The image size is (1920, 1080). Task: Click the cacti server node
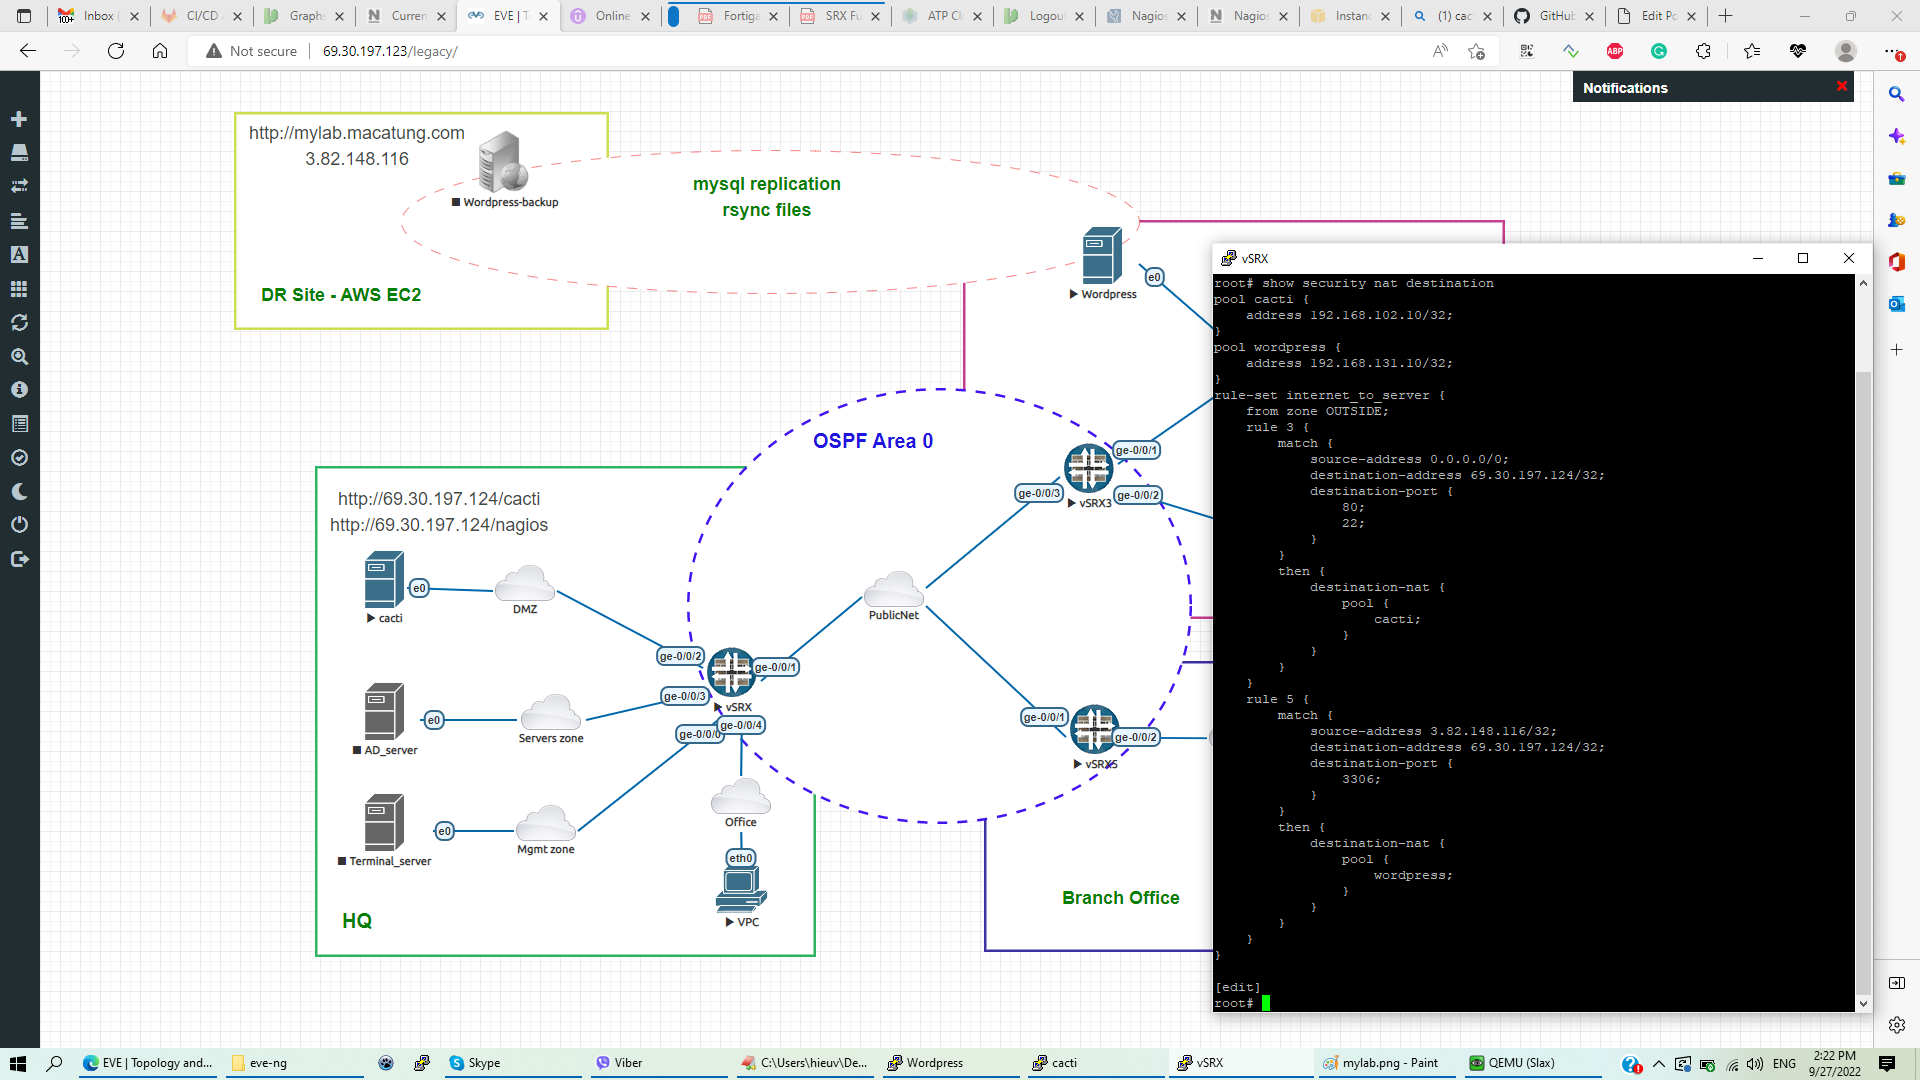384,580
